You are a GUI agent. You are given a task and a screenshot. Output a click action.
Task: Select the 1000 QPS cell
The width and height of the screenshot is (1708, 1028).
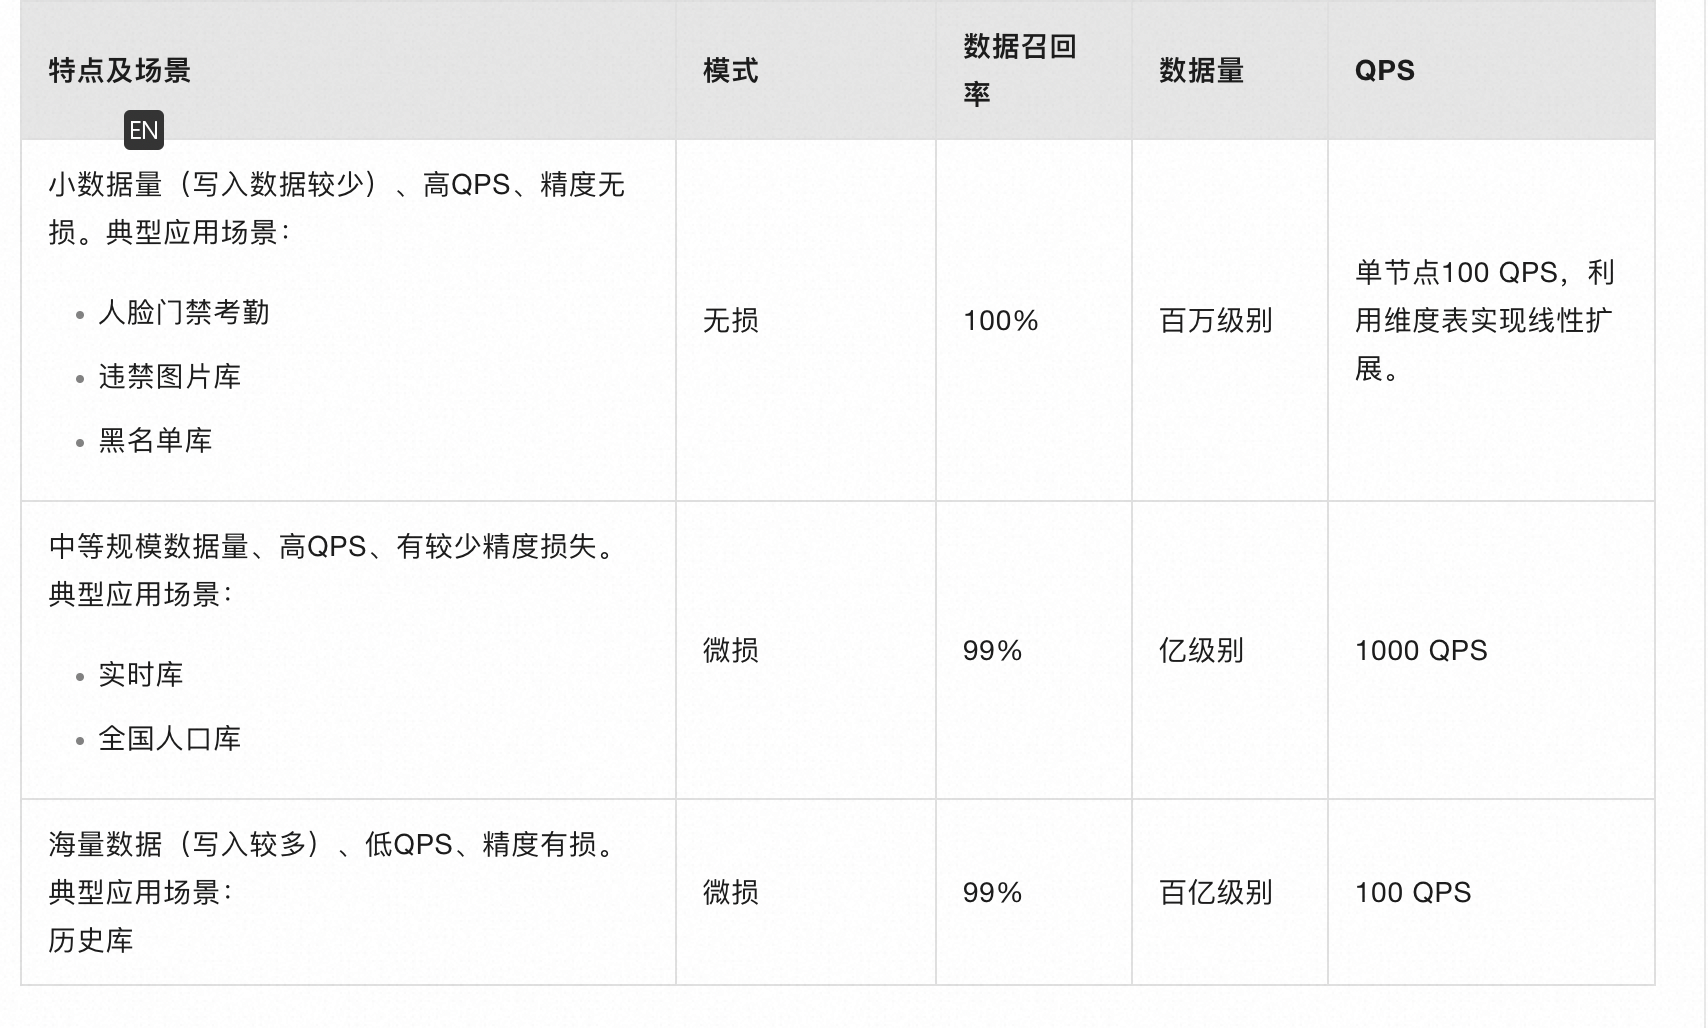(1421, 651)
